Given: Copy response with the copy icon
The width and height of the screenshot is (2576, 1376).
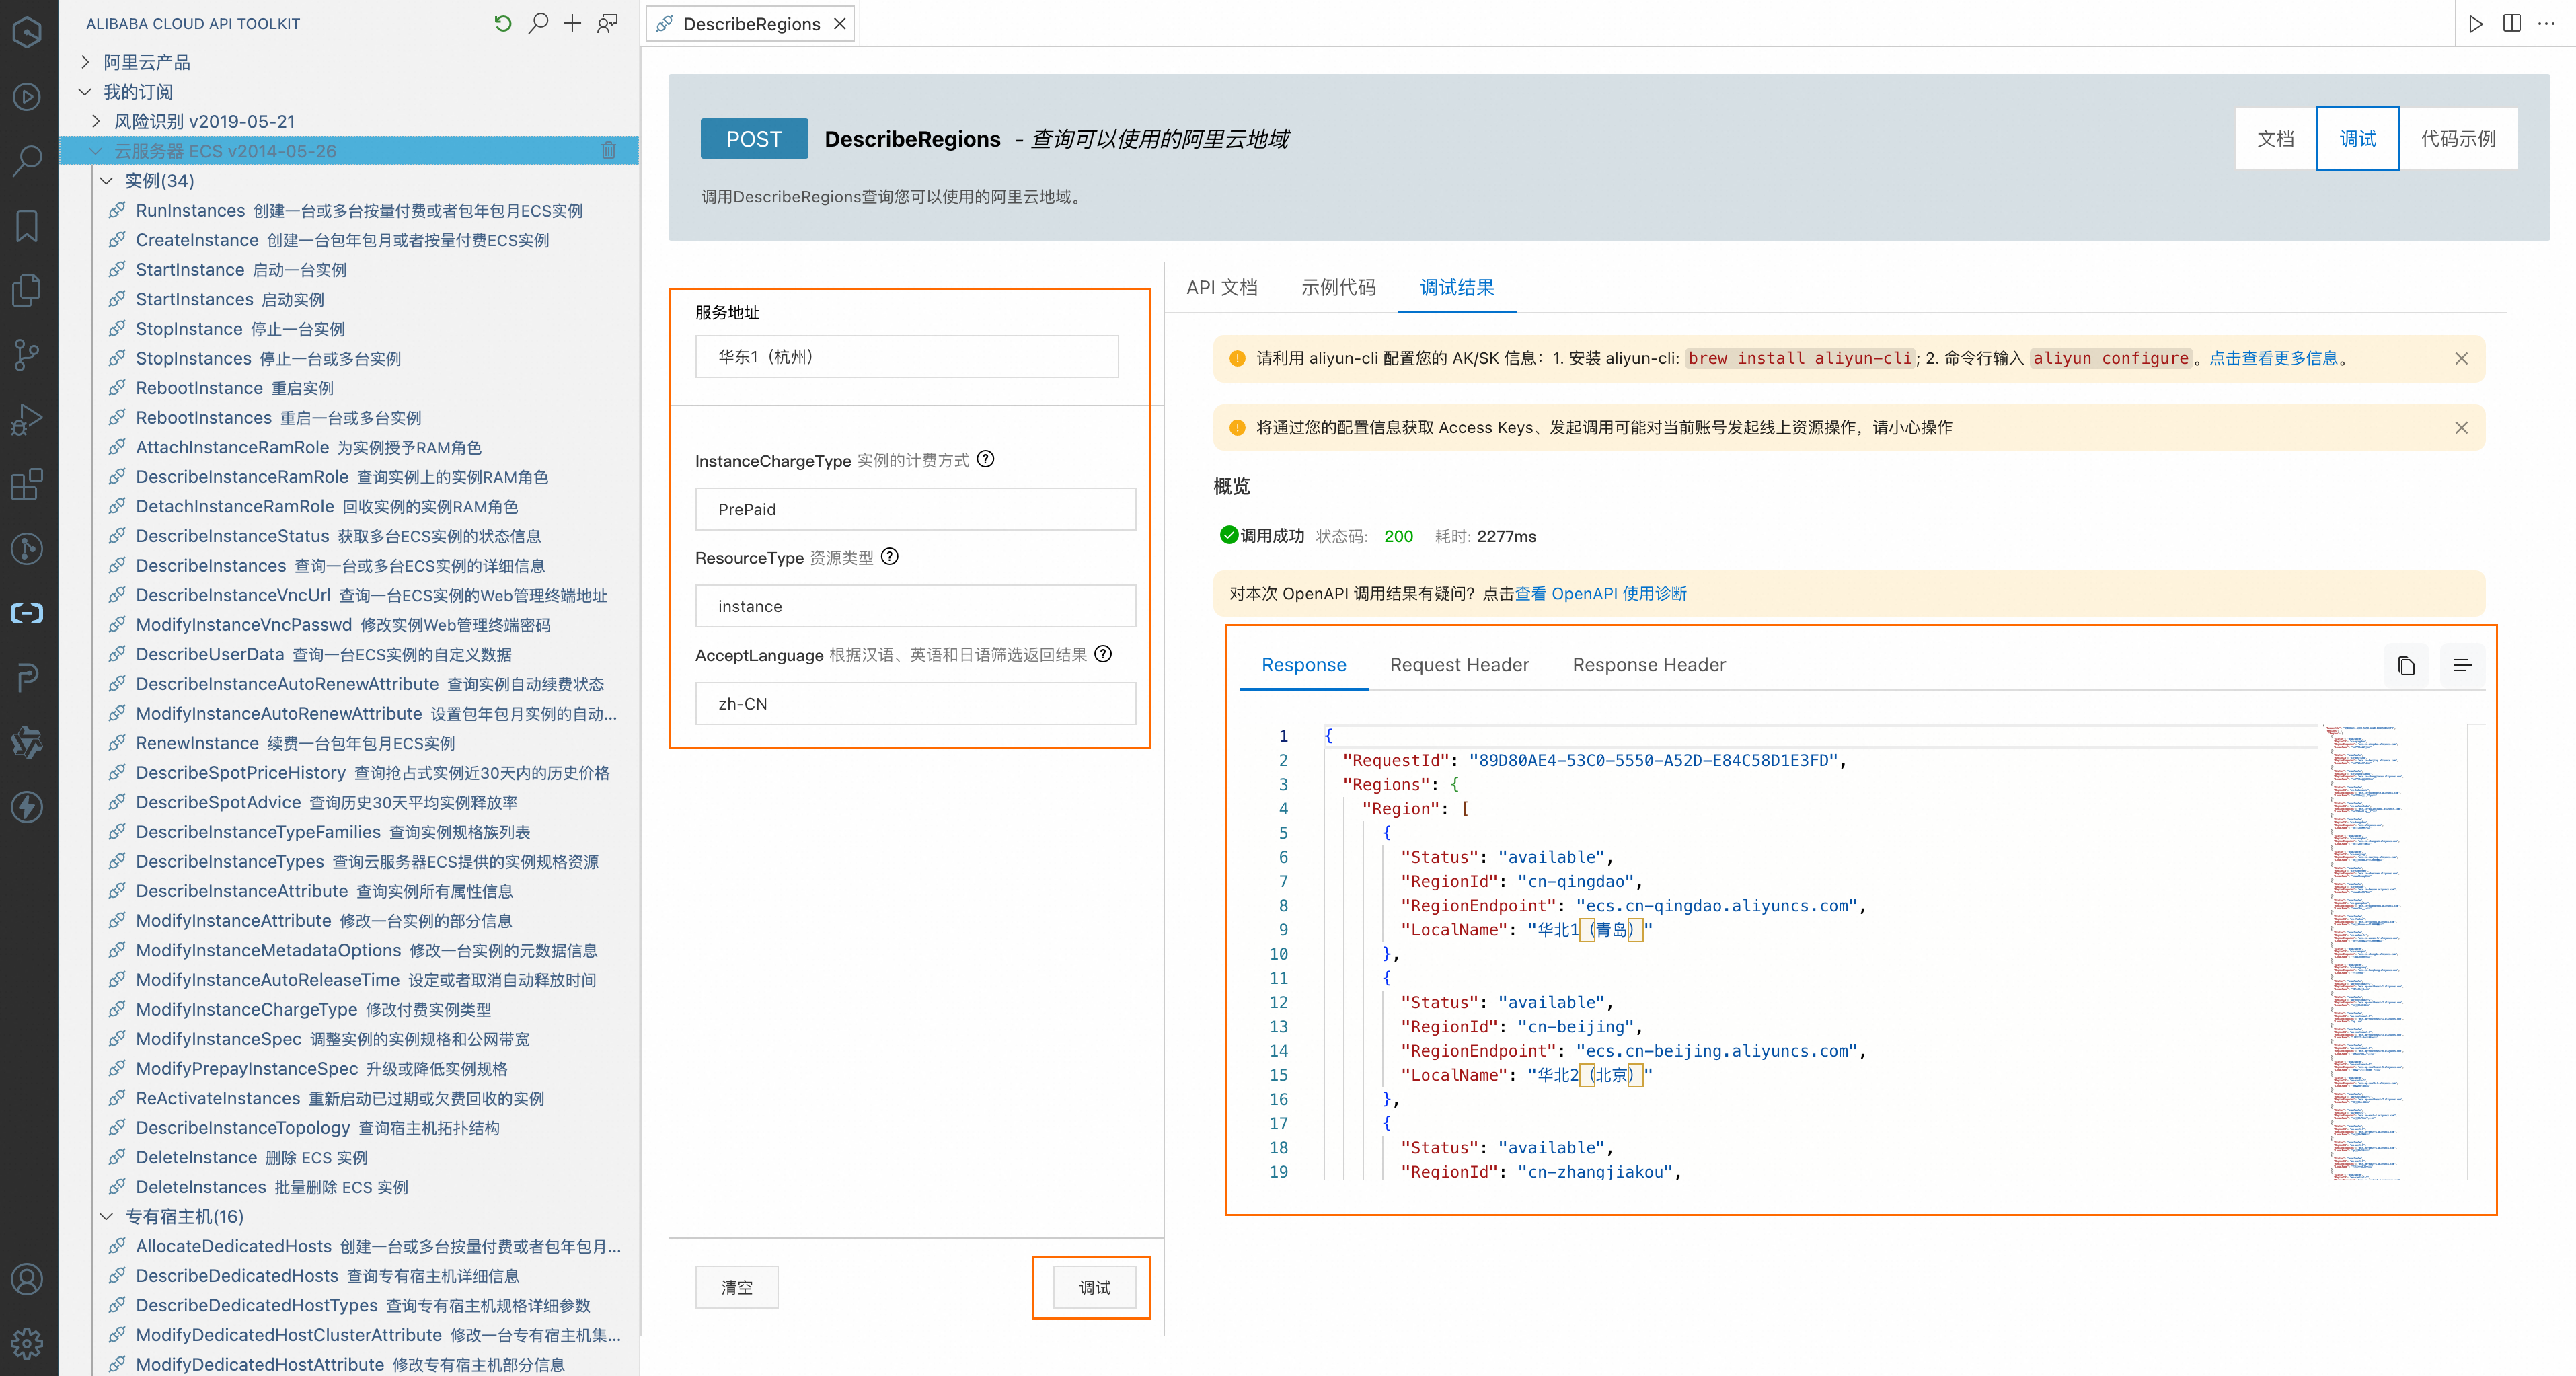Looking at the screenshot, I should pyautogui.click(x=2406, y=665).
